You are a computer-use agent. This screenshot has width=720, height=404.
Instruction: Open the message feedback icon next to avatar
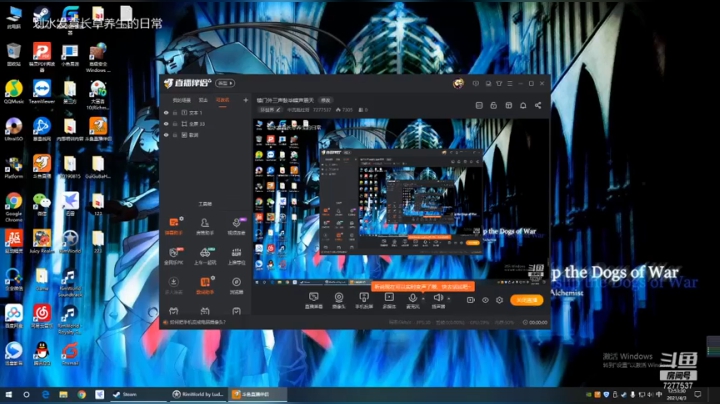476,84
